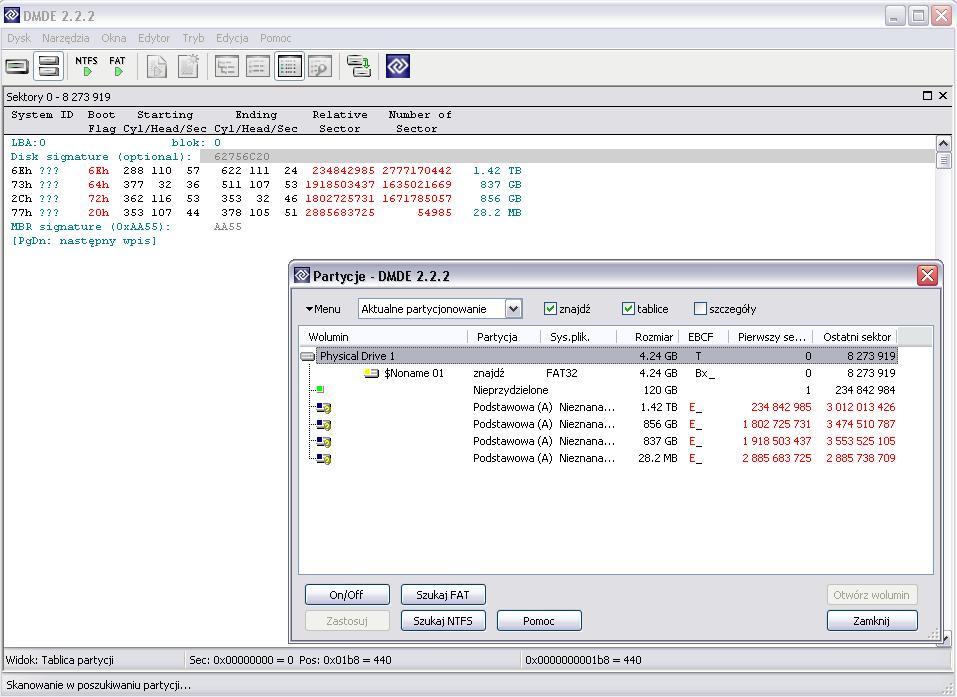Screen dimensions: 957x697
Task: Select the NTFS quick scan icon
Action: [87, 66]
